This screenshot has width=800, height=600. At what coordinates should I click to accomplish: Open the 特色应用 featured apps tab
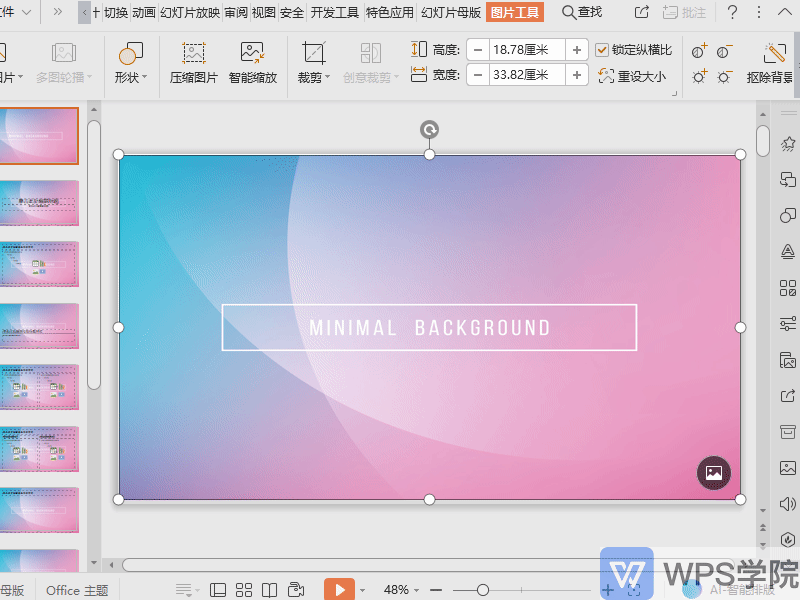pos(390,12)
